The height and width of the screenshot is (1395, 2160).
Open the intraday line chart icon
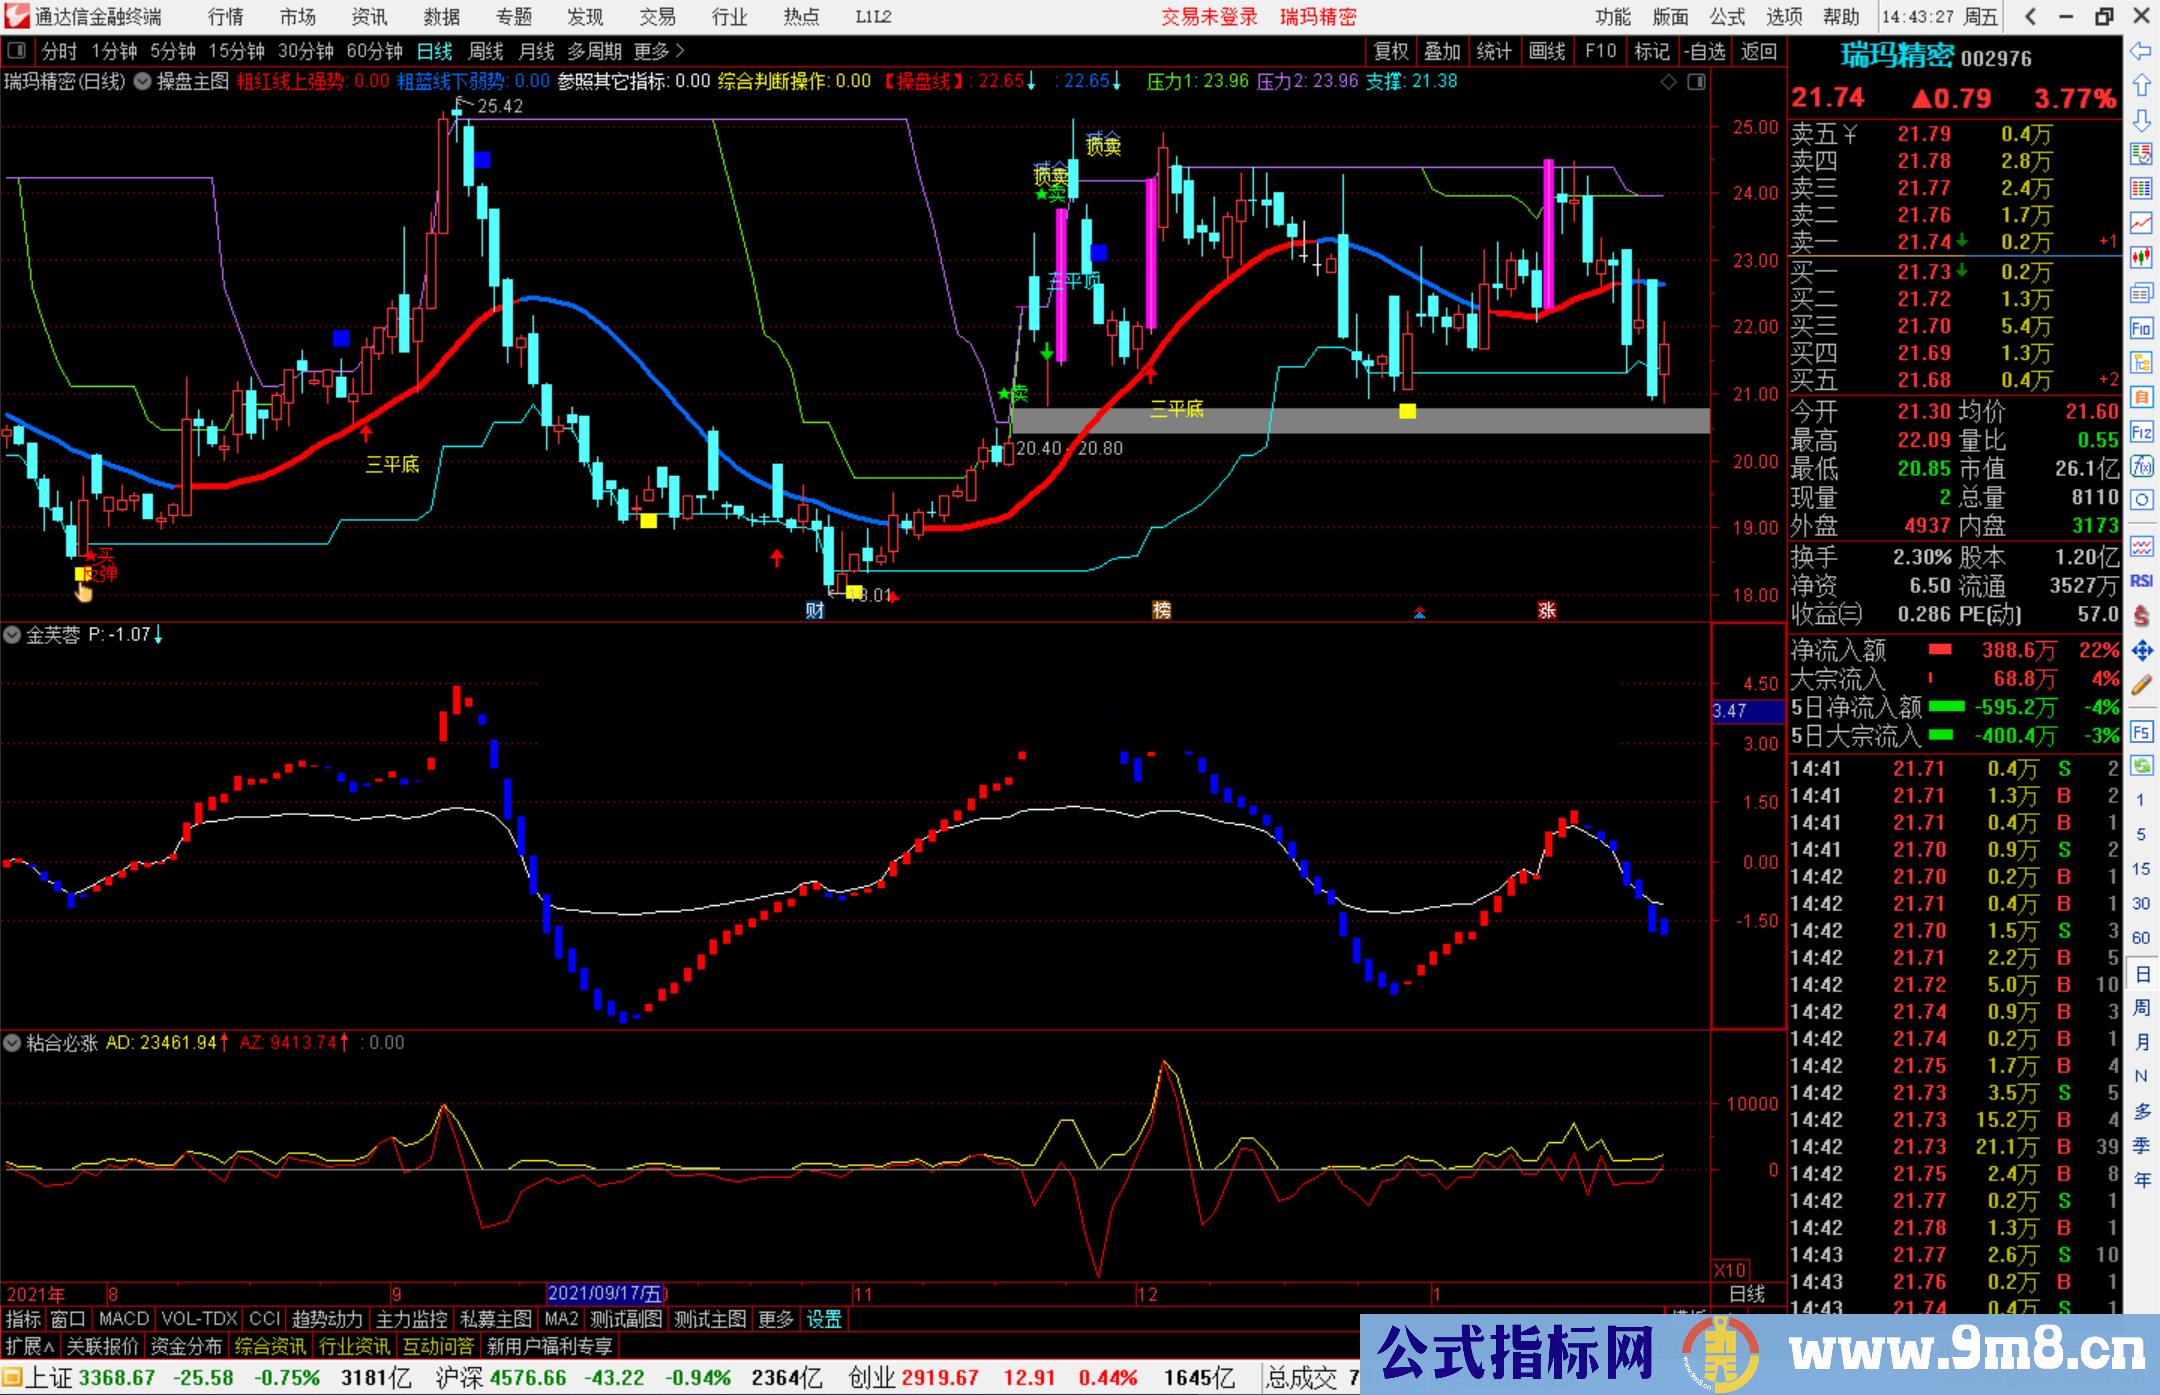point(2141,223)
